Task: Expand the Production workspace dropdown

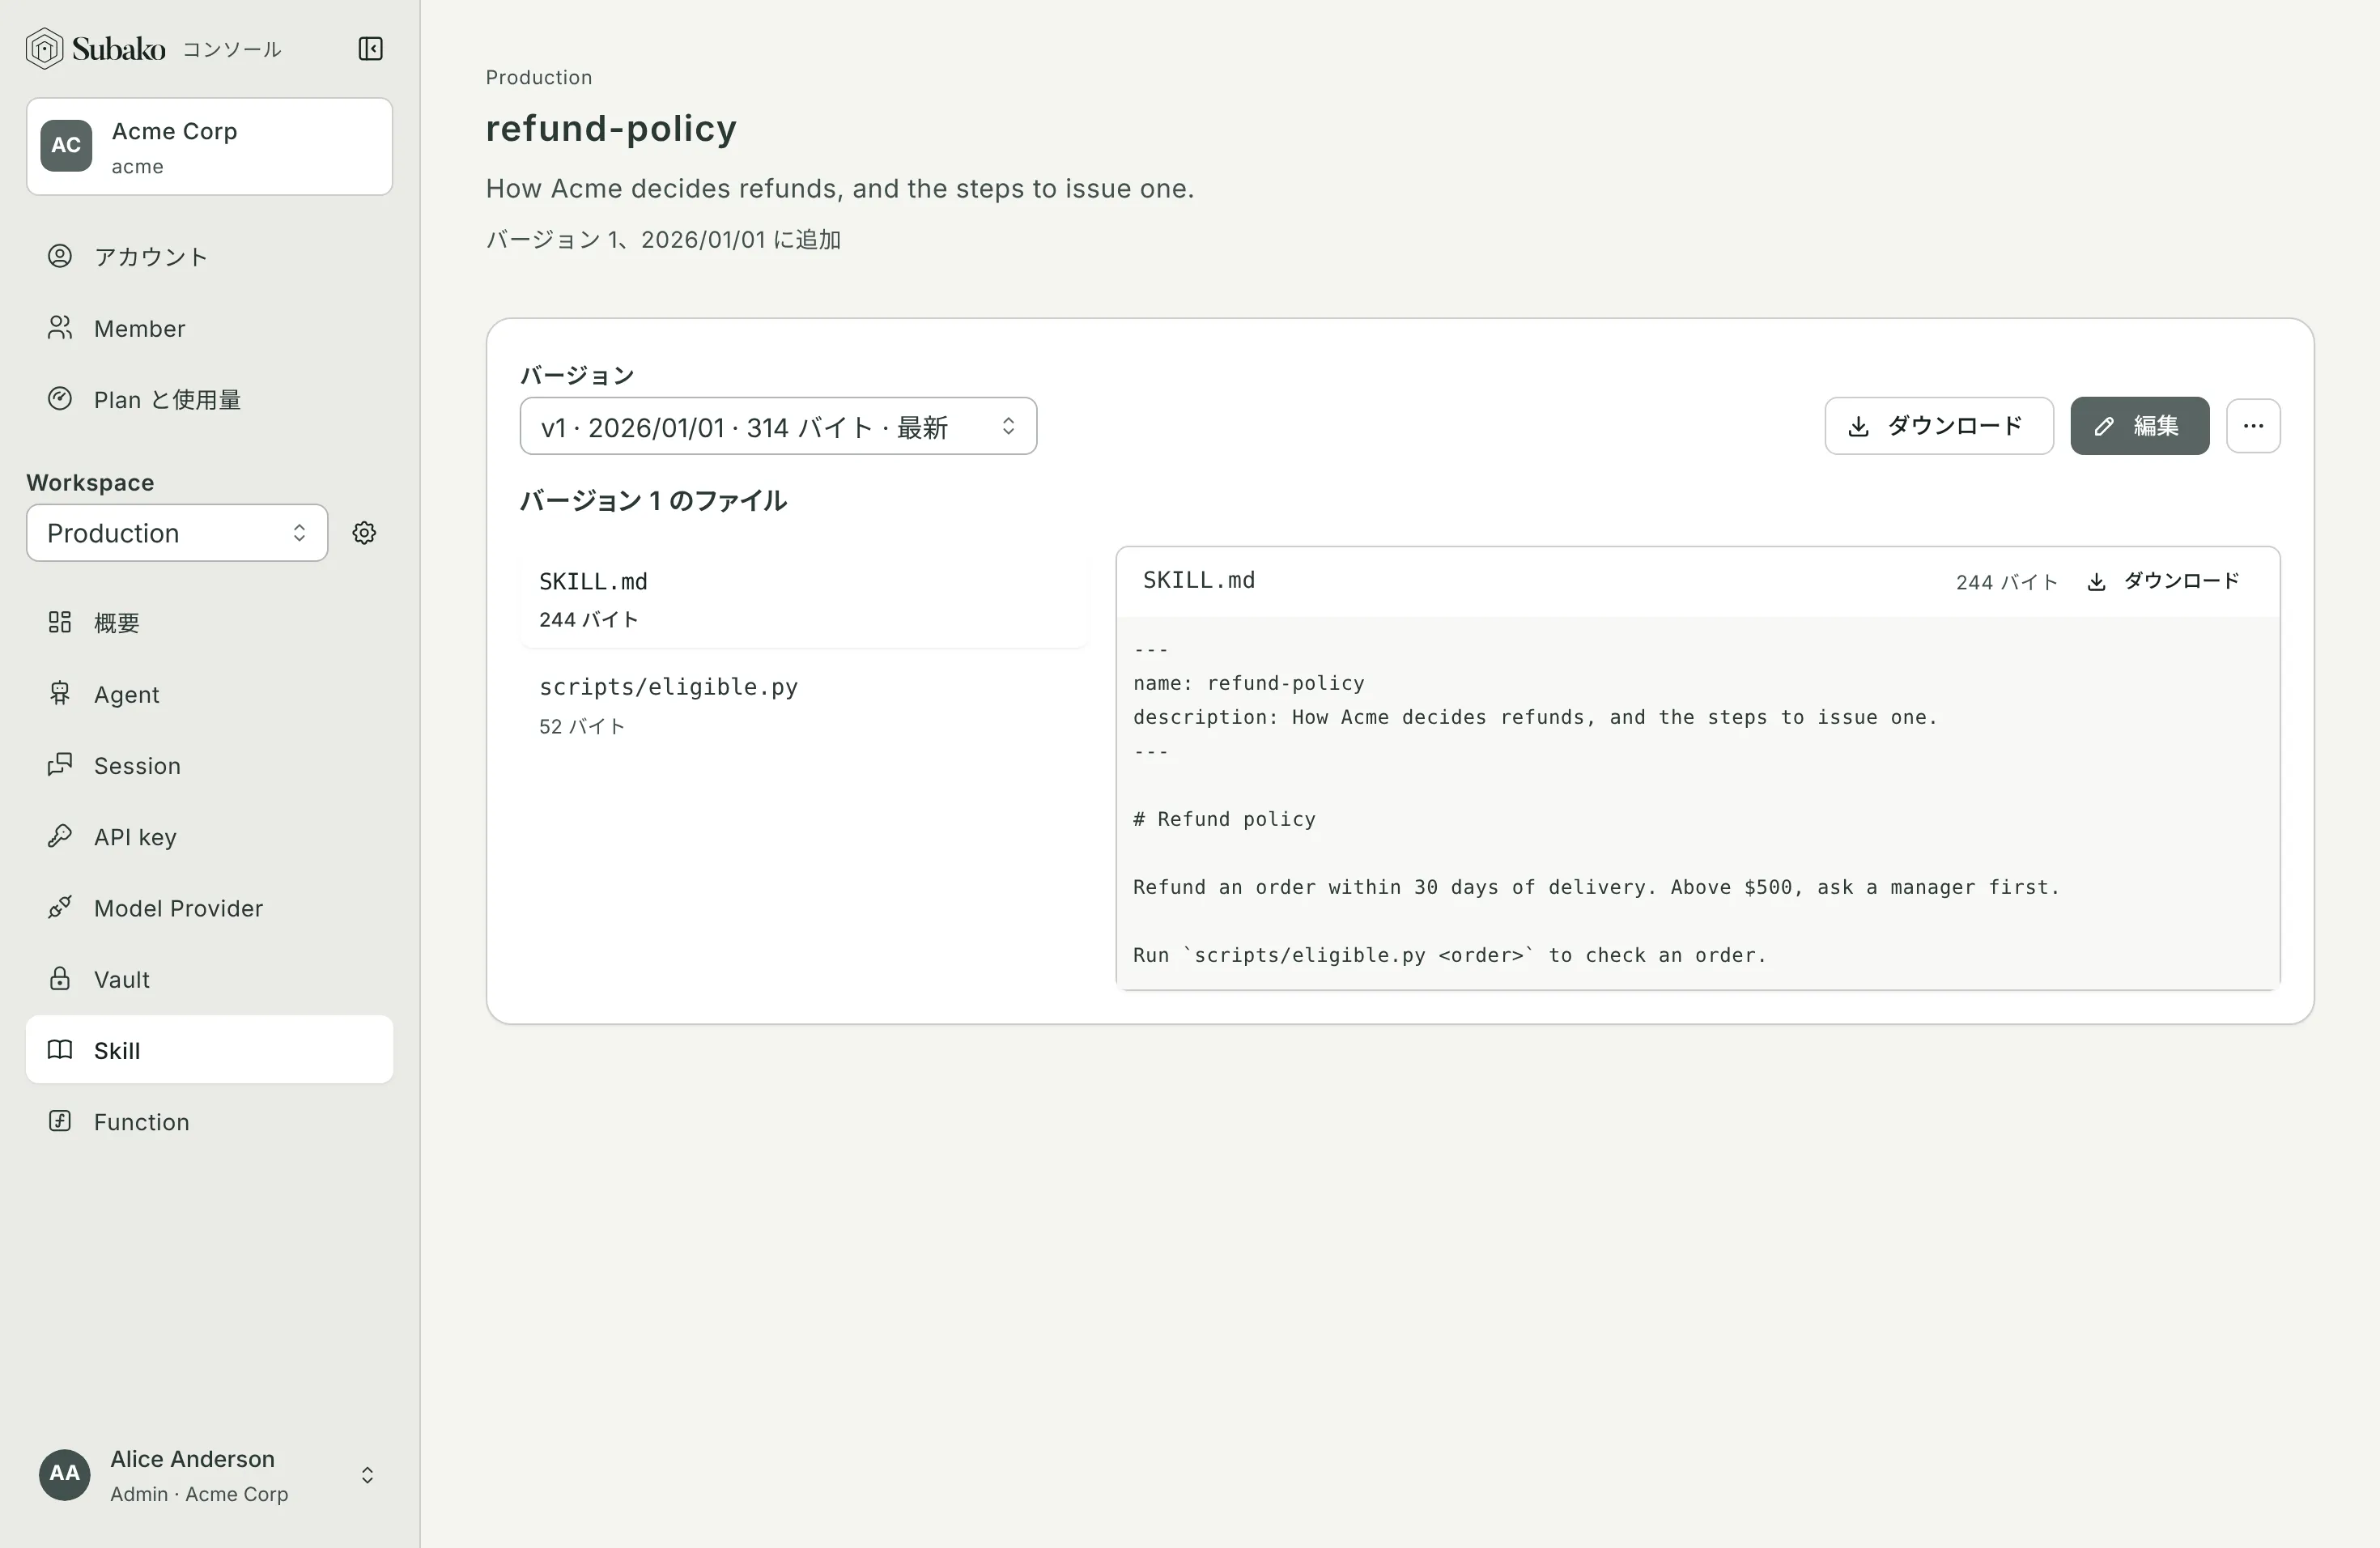Action: click(x=177, y=533)
